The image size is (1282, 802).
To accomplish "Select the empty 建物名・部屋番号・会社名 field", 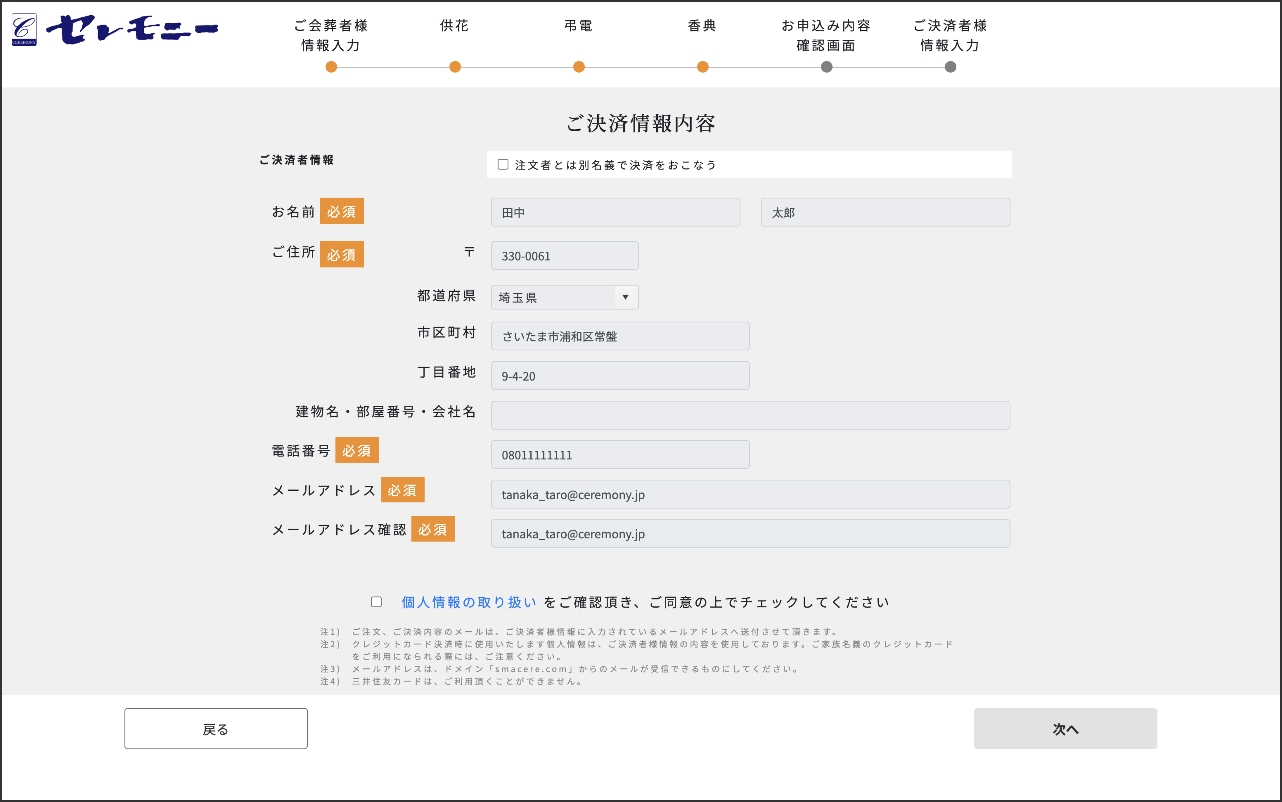I will (x=750, y=415).
